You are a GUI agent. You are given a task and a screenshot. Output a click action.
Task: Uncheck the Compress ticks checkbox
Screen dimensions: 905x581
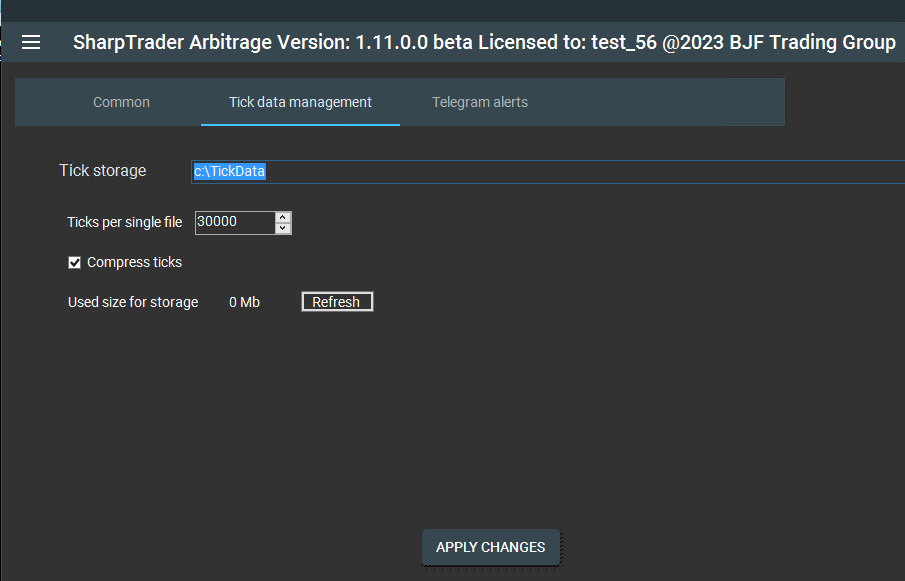coord(74,263)
